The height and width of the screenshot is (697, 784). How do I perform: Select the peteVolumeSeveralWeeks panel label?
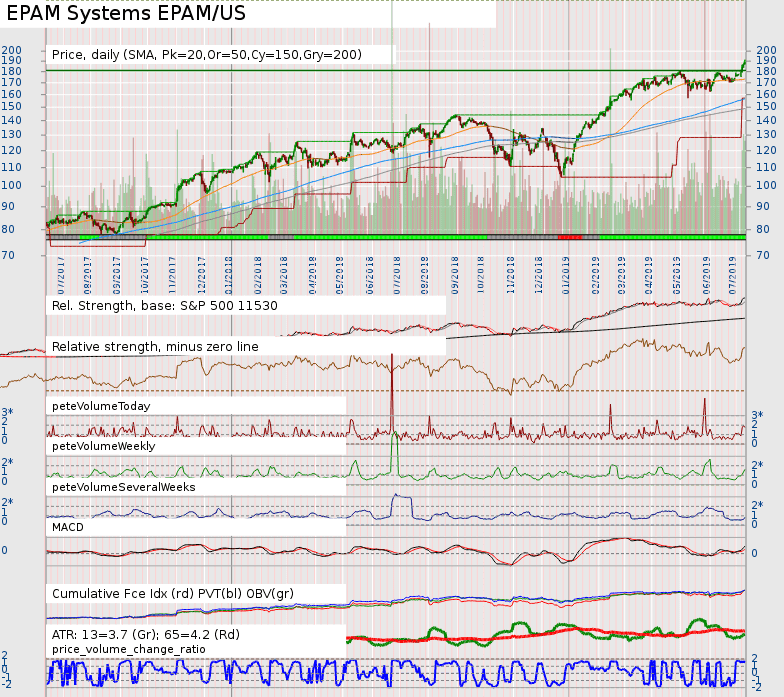click(x=124, y=487)
